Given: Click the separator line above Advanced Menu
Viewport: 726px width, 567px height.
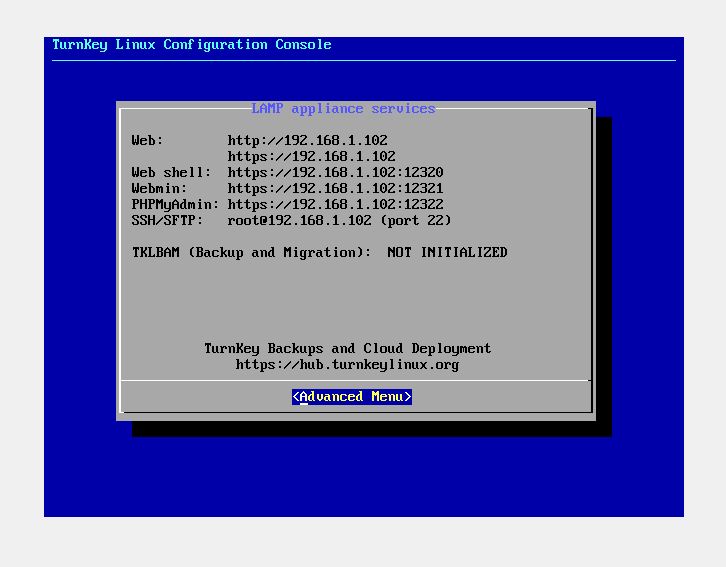Looking at the screenshot, I should point(355,381).
